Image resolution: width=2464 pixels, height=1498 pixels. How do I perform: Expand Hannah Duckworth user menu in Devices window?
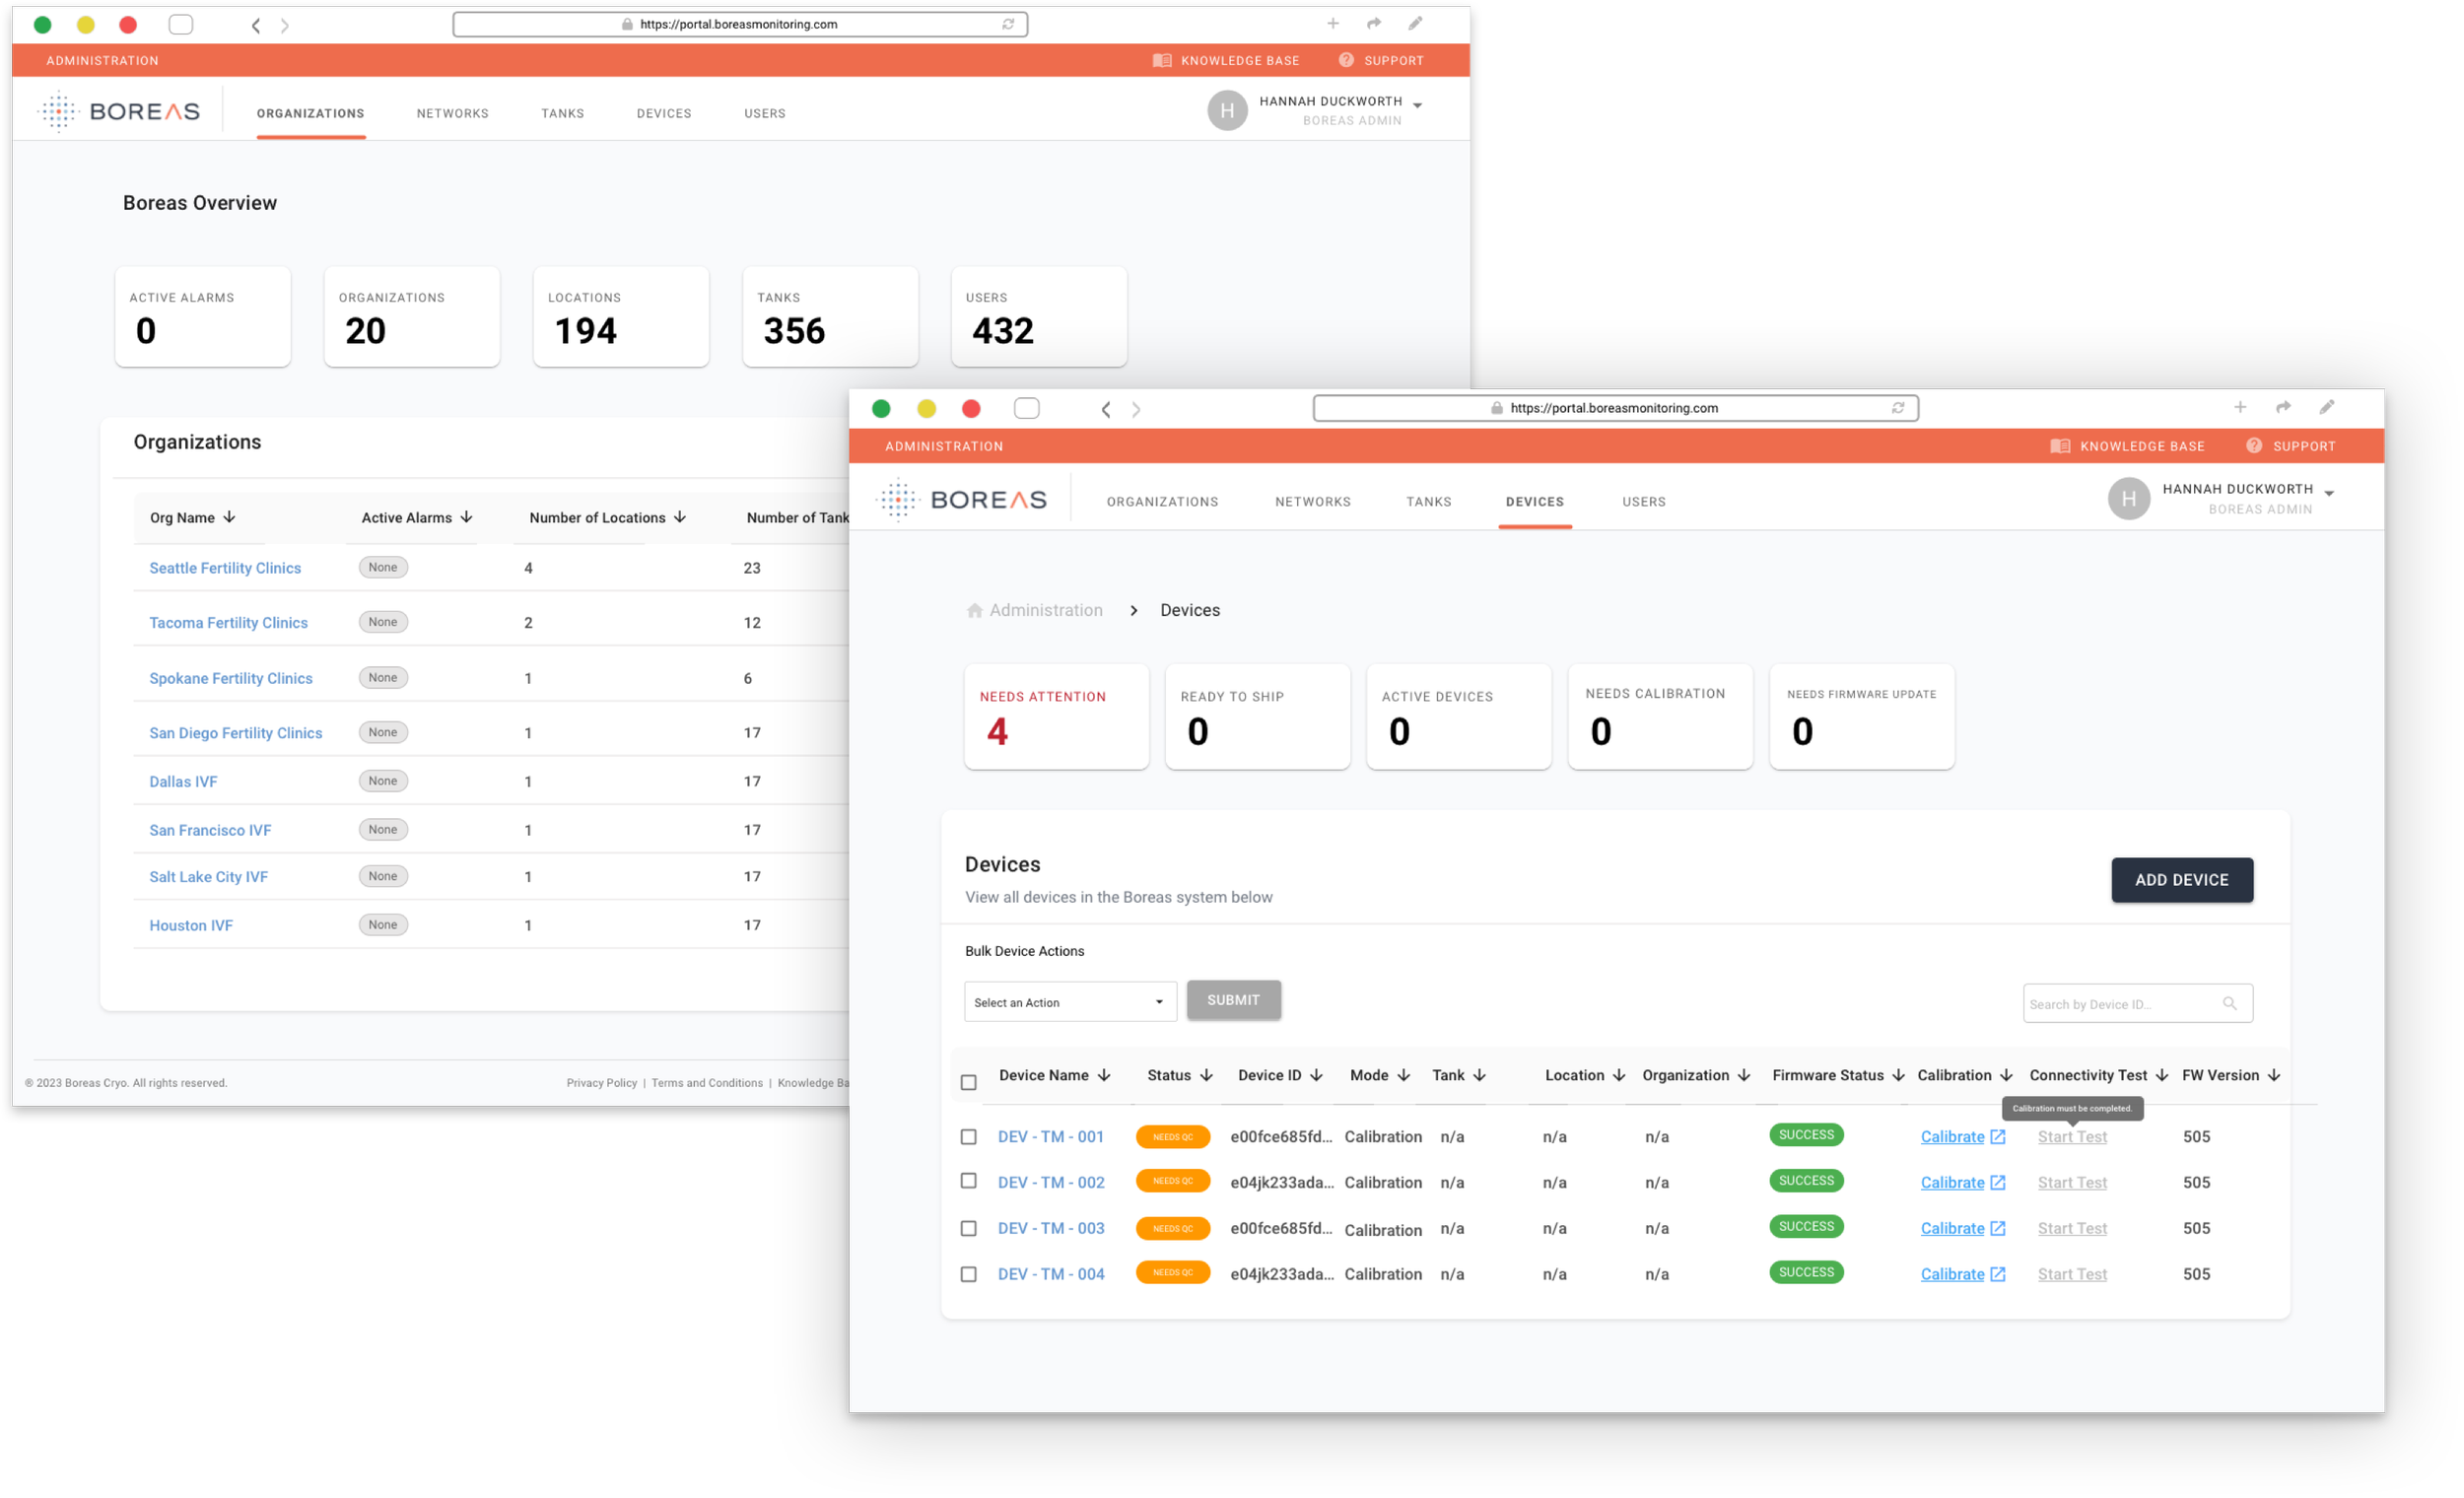point(2329,494)
